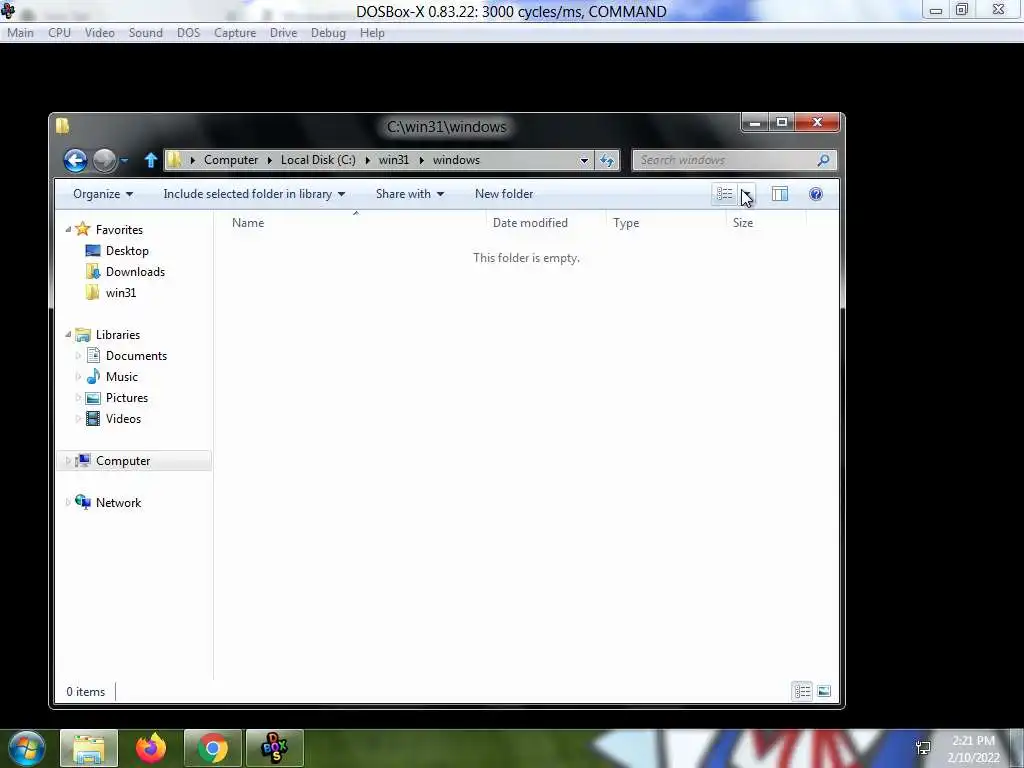Click the search magnifier icon
This screenshot has height=768, width=1024.
point(824,160)
